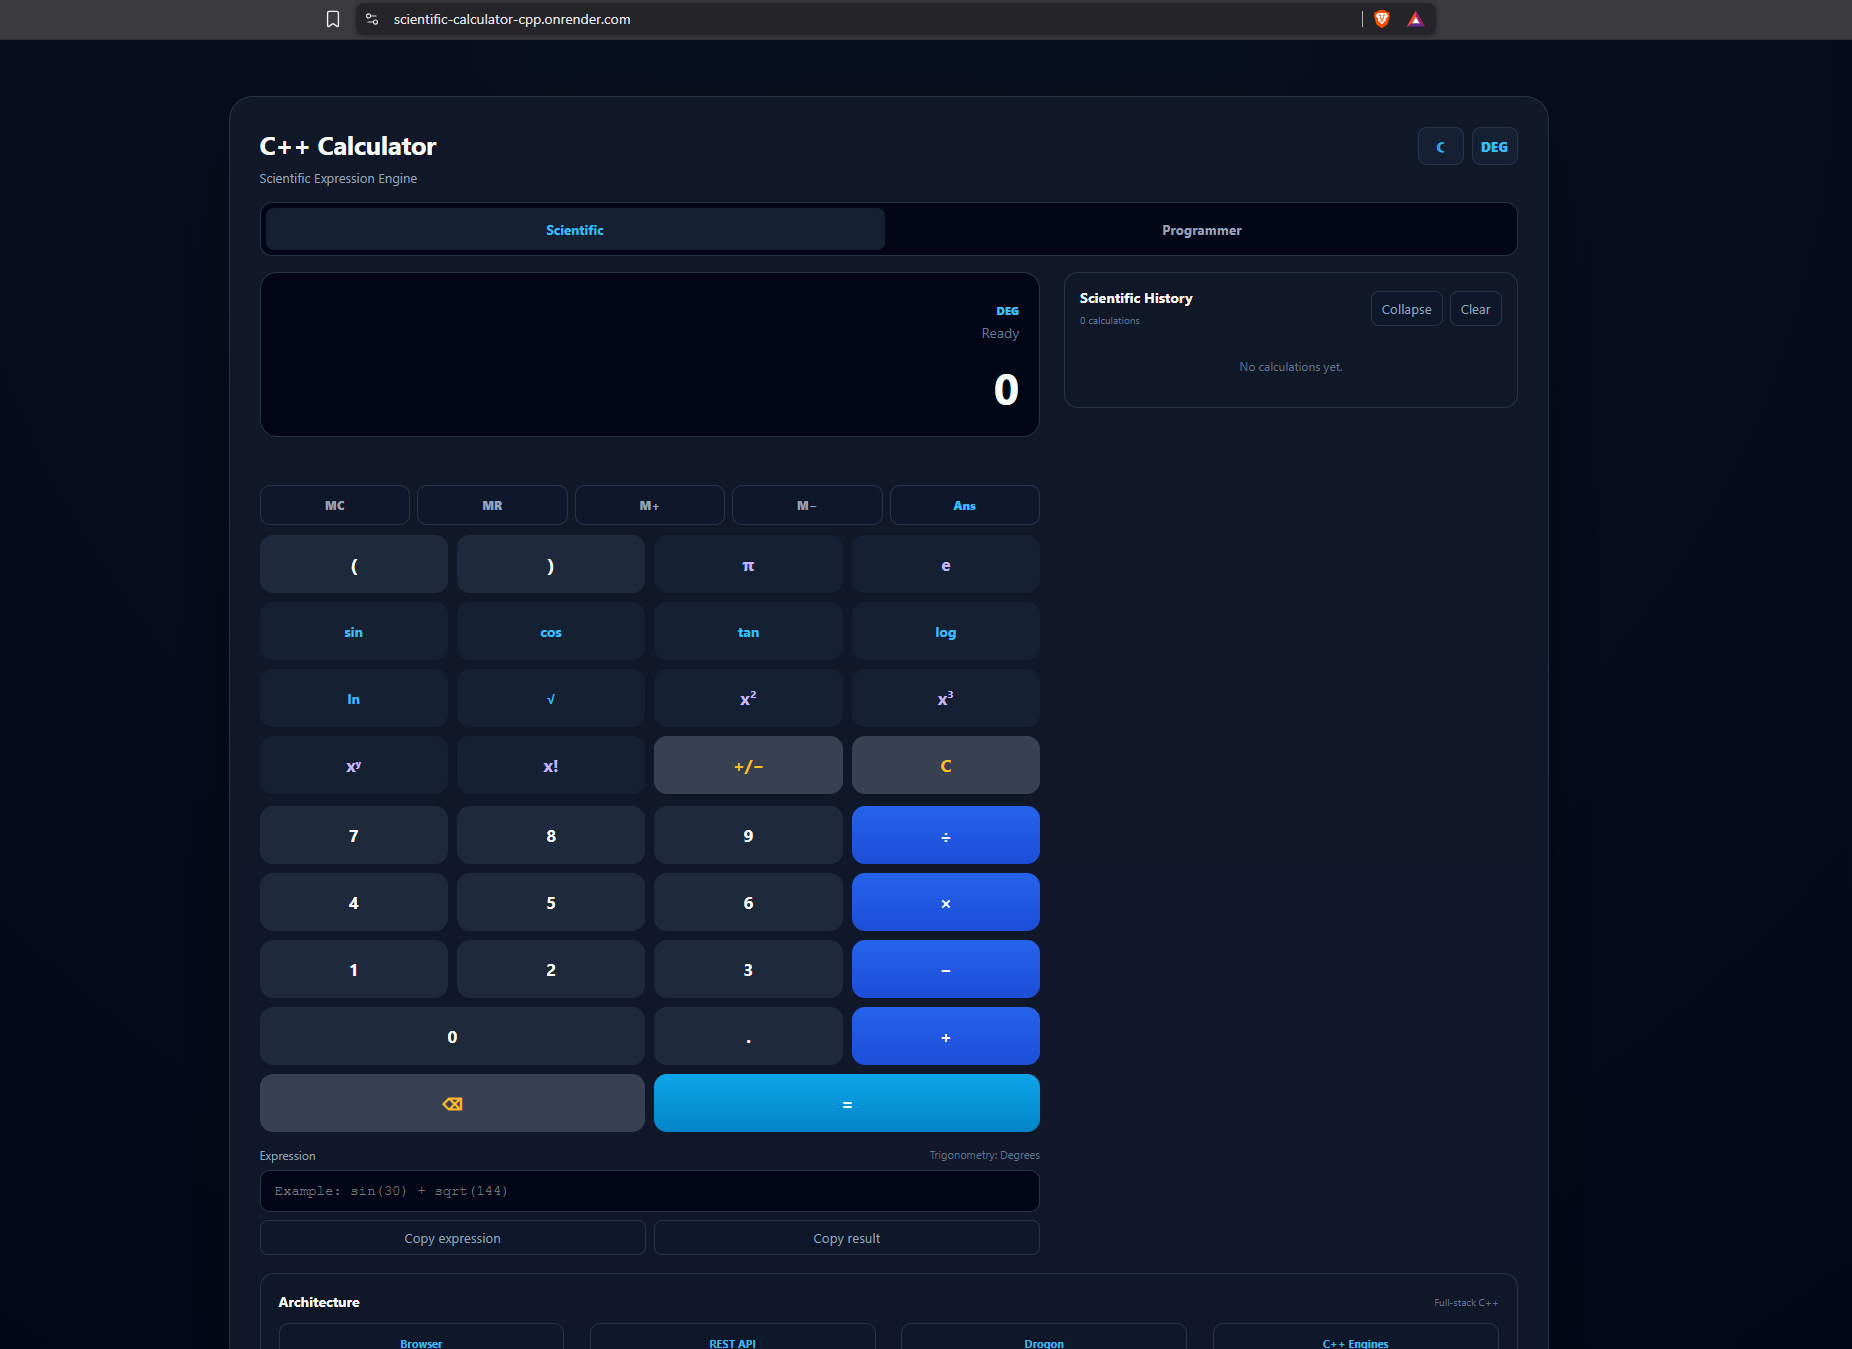Select the tan function key
Screen dimensions: 1852x1349
pyautogui.click(x=748, y=632)
